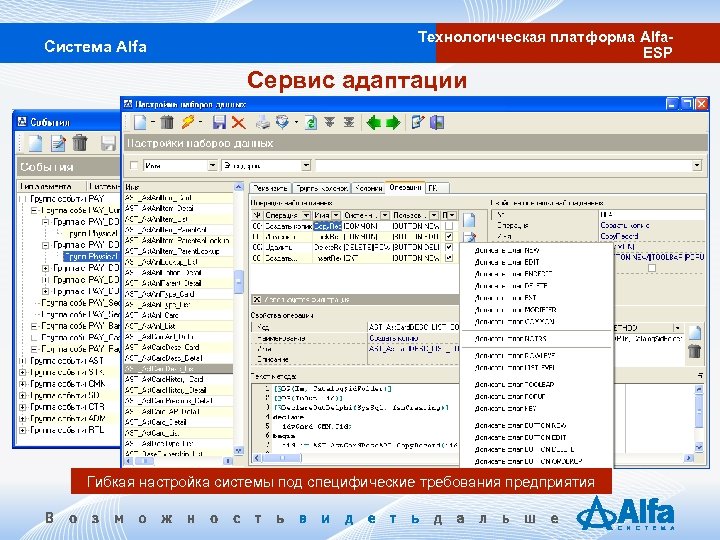Expand the Группа событий STK tree node
This screenshot has width=720, height=540.
(x=22, y=372)
